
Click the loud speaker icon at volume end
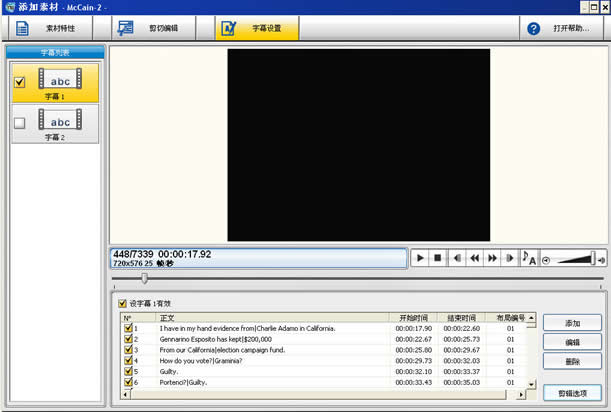[x=602, y=260]
